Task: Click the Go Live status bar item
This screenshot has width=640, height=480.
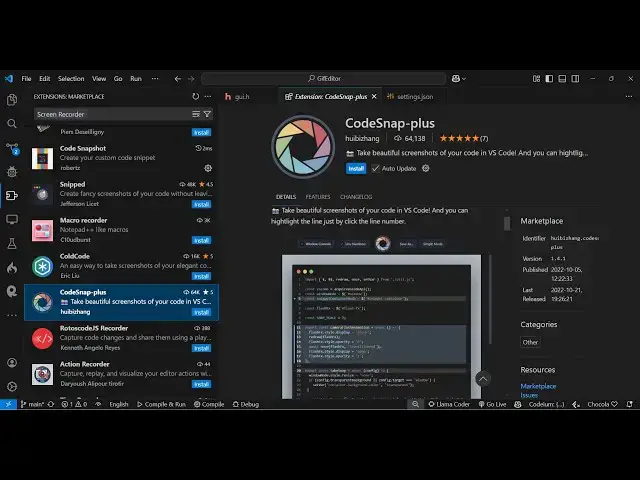Action: [x=492, y=404]
